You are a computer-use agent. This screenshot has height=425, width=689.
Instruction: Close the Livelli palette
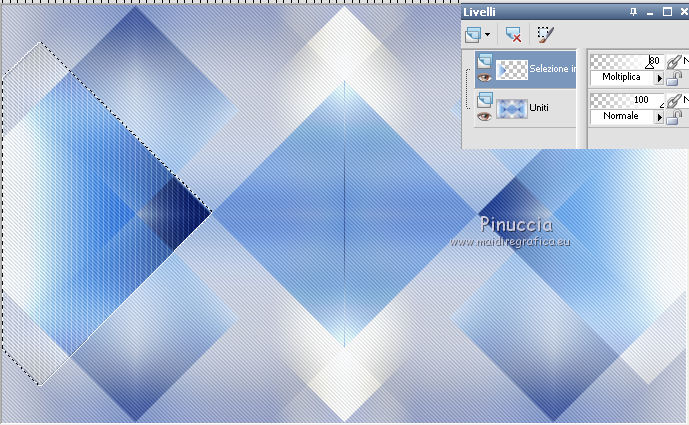click(684, 12)
